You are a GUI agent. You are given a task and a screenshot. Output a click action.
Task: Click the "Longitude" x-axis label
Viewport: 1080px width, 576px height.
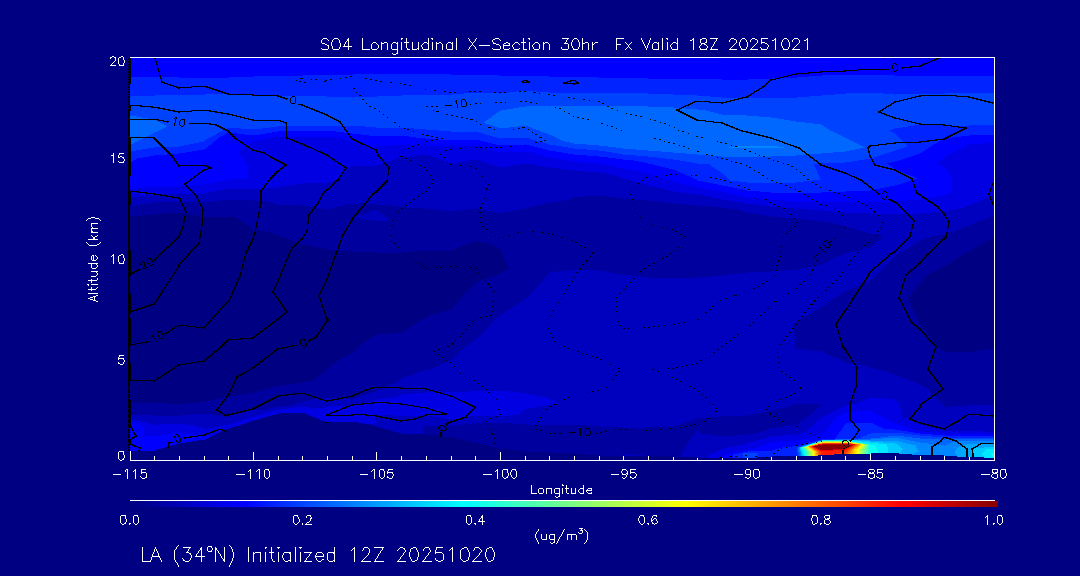click(561, 490)
